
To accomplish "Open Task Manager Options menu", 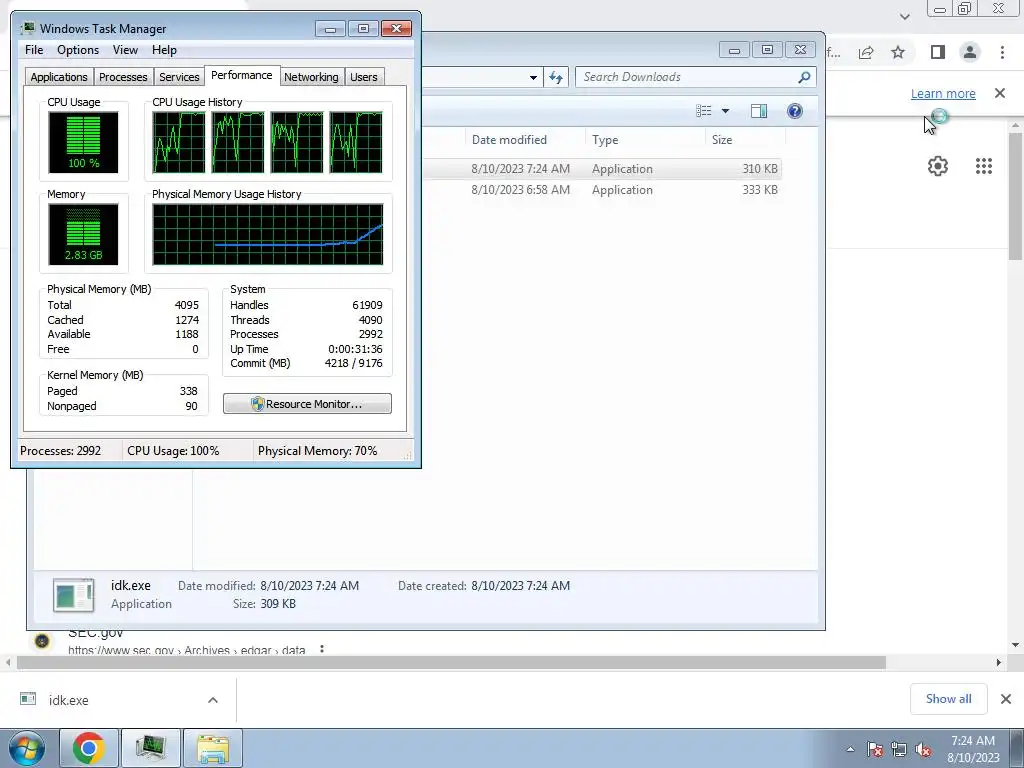I will [78, 50].
